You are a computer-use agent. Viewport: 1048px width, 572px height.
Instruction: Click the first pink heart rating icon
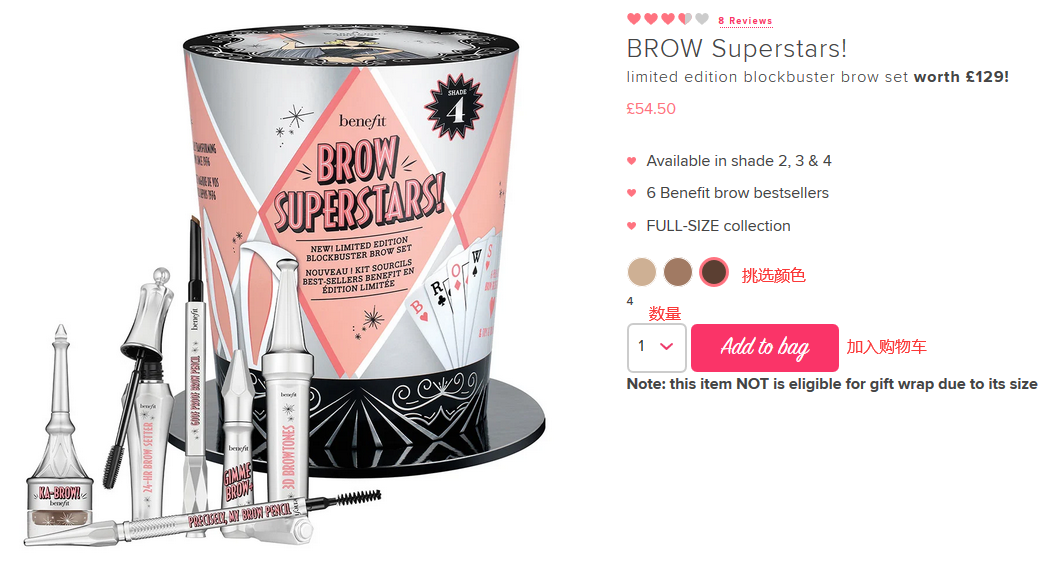634,19
